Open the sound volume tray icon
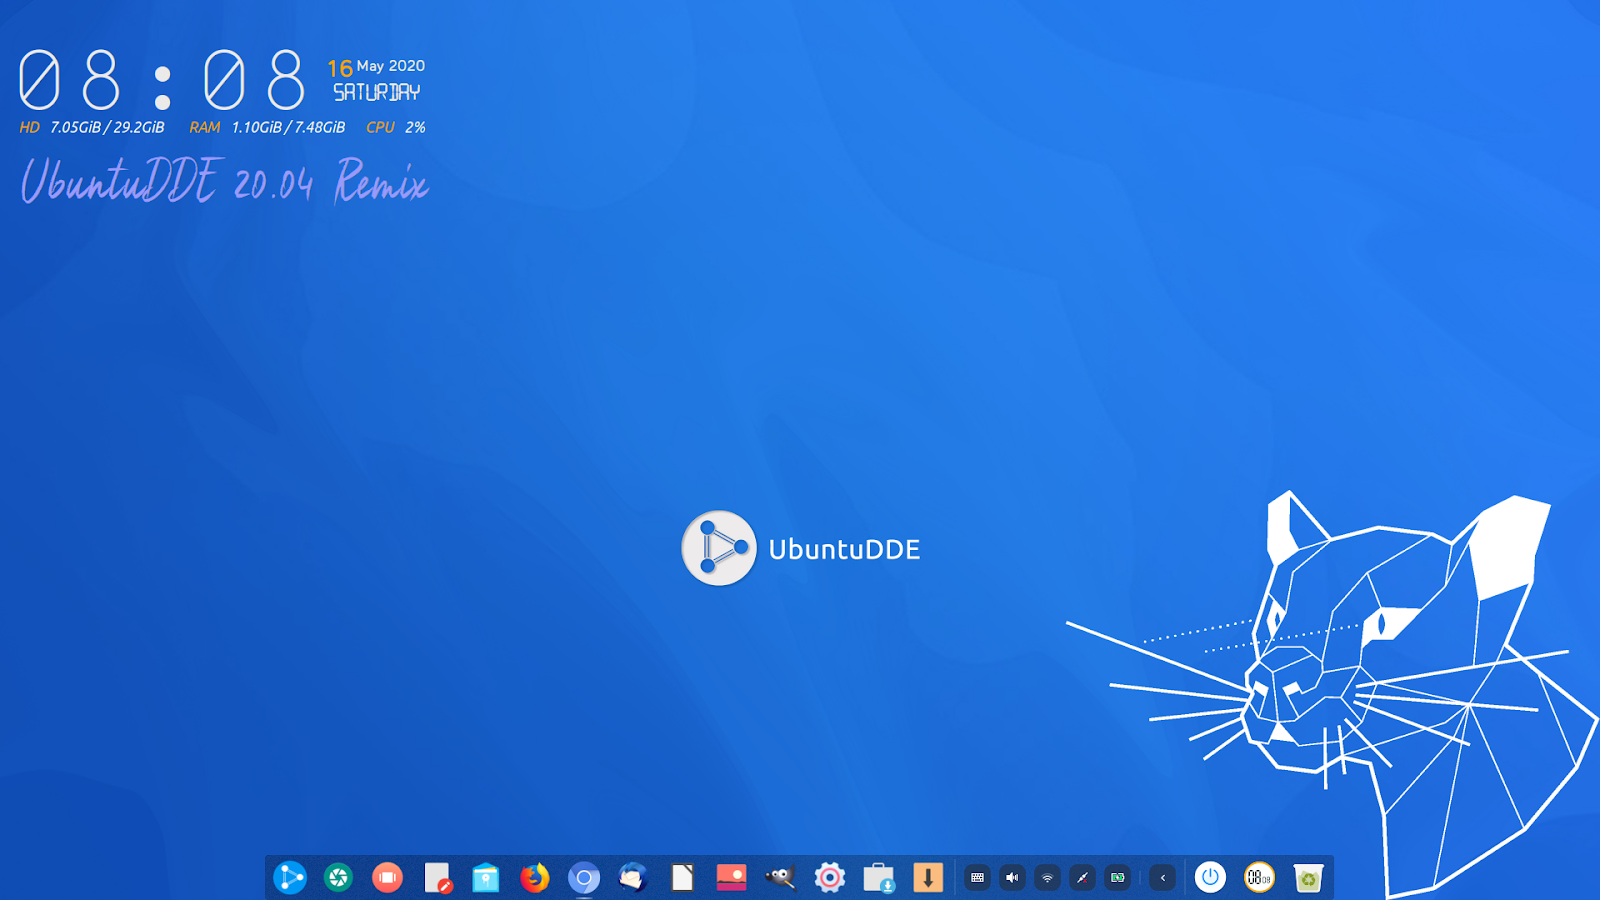The width and height of the screenshot is (1600, 900). 1012,878
